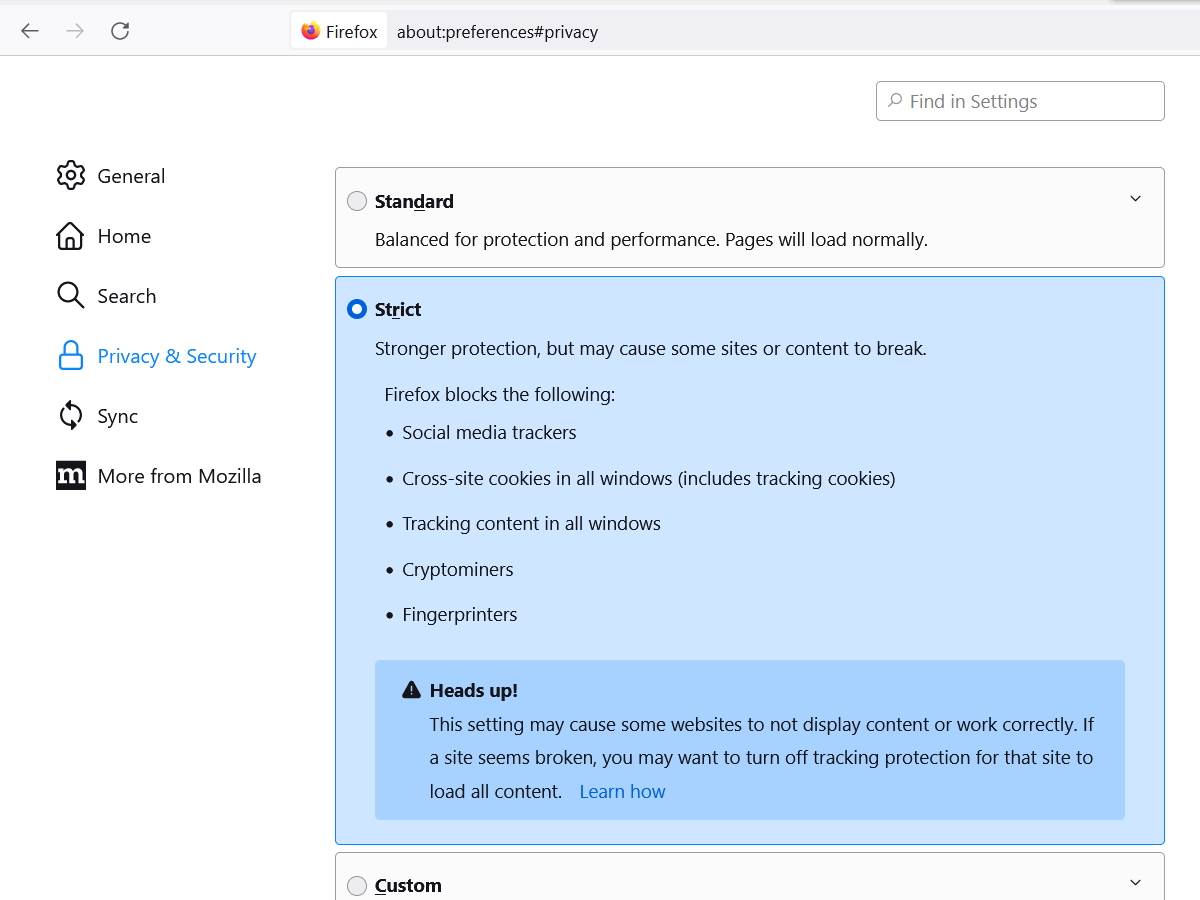Click the Firefox logo in address bar

(x=311, y=31)
